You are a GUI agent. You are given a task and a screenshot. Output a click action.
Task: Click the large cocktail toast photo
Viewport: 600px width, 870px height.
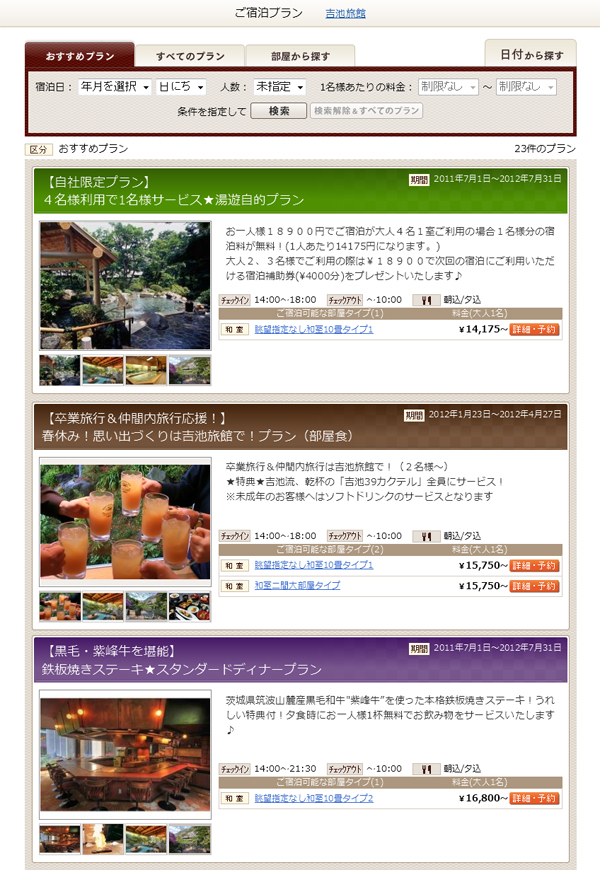pyautogui.click(x=125, y=521)
